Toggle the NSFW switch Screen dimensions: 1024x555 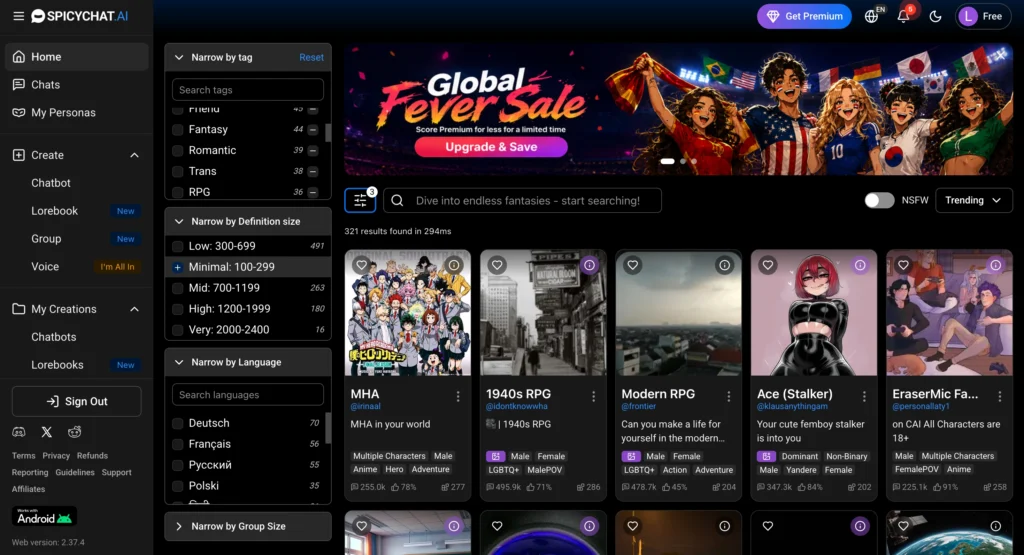[879, 200]
